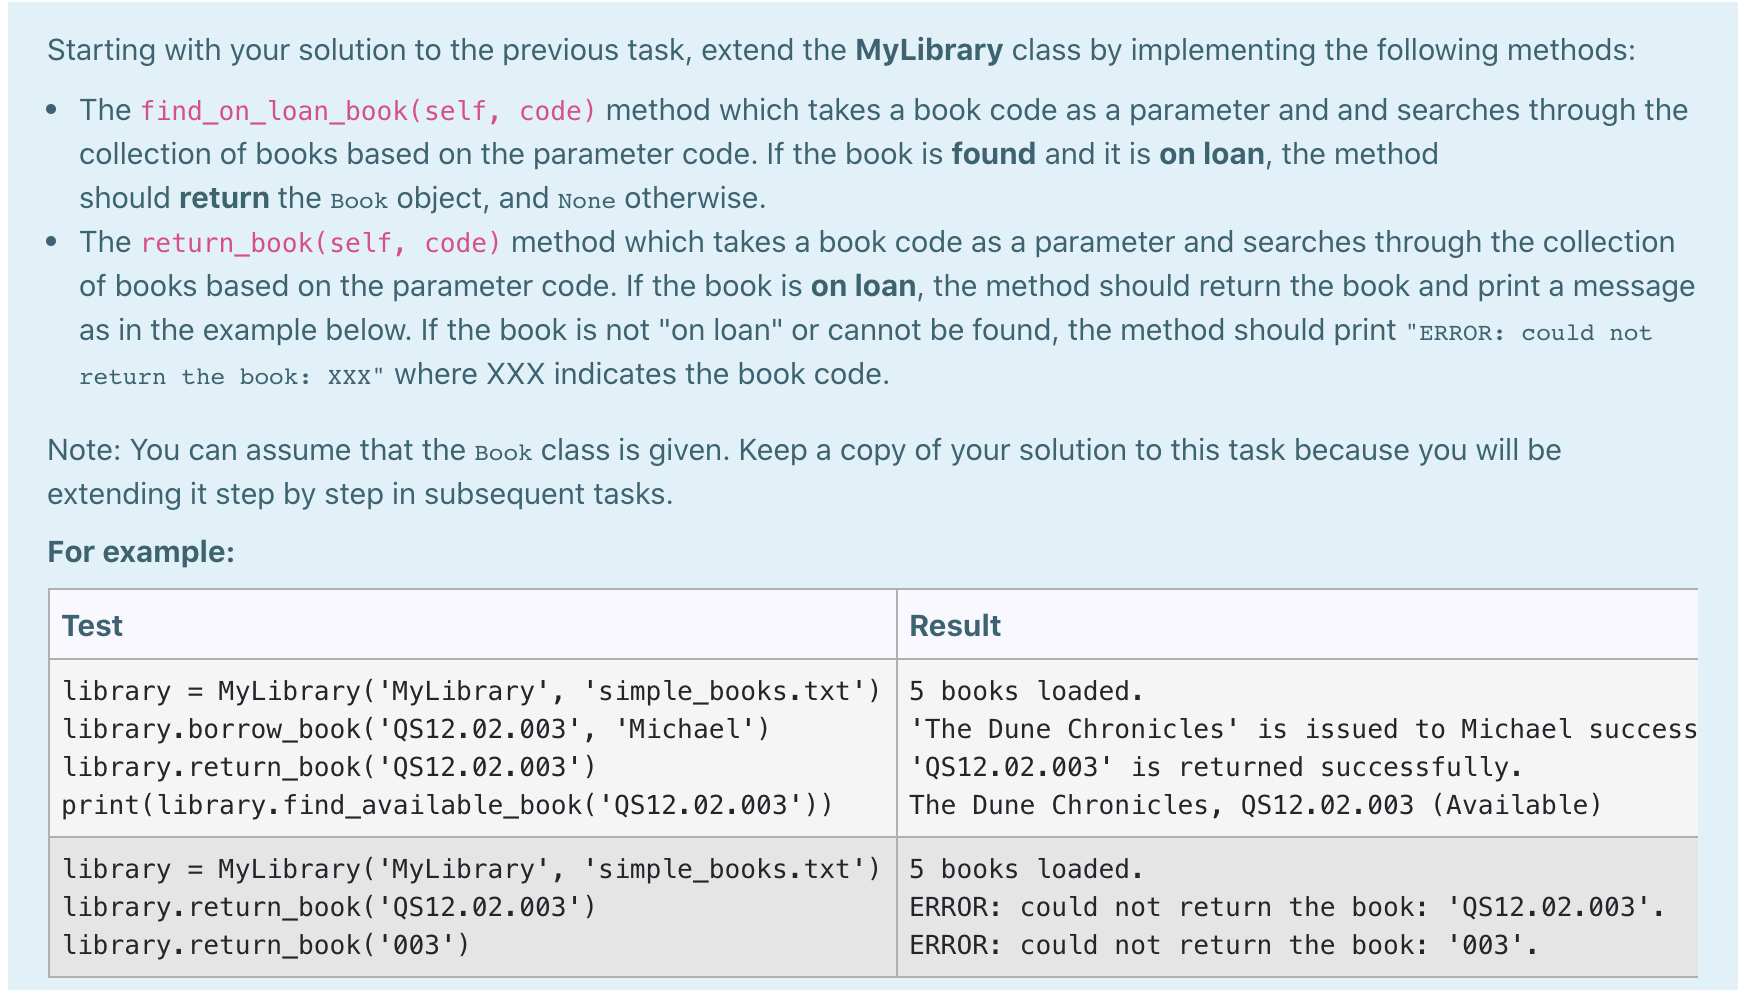
Task: Select the None keyword in the first bullet
Action: click(x=587, y=200)
